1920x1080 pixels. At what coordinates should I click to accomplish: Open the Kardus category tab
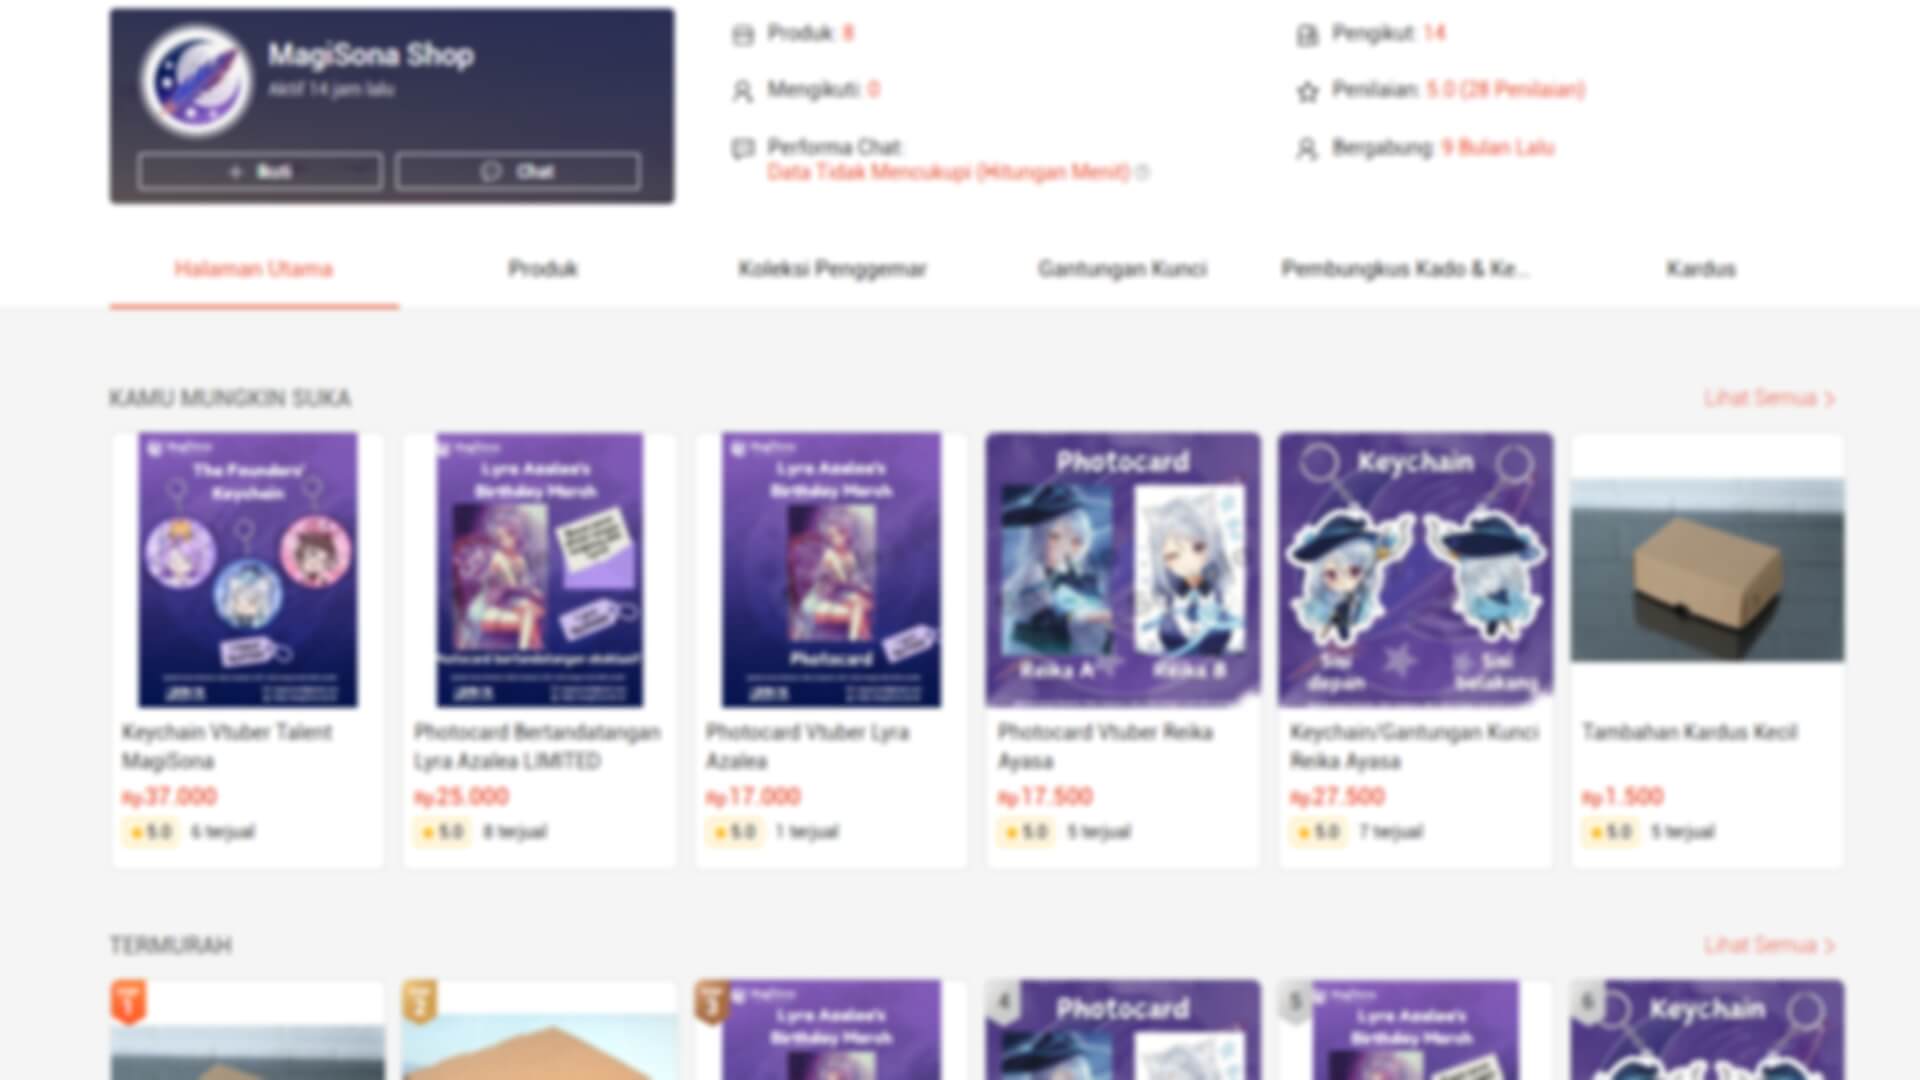coord(1700,268)
